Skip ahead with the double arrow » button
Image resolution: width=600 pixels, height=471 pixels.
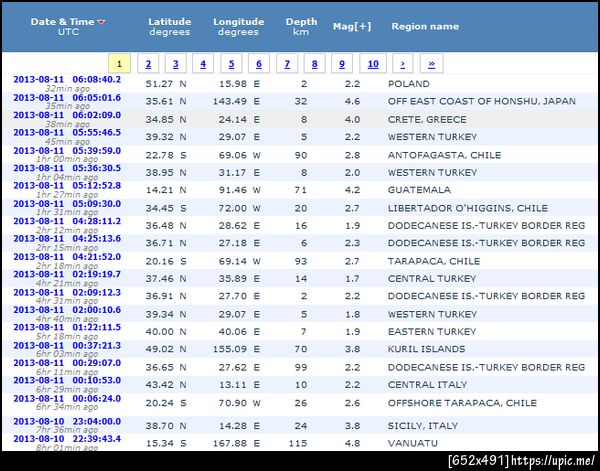click(432, 64)
